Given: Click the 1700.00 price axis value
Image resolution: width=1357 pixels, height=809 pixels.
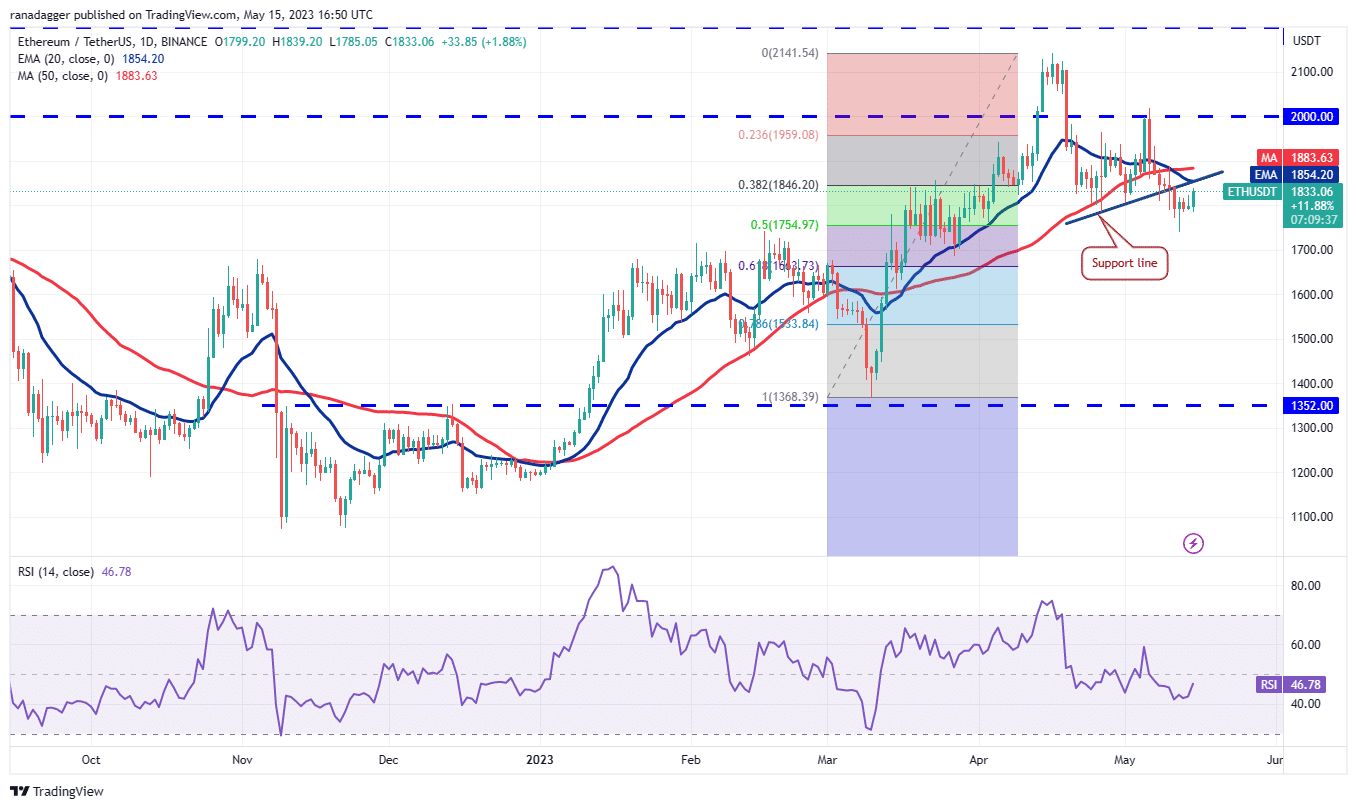Looking at the screenshot, I should pyautogui.click(x=1312, y=250).
